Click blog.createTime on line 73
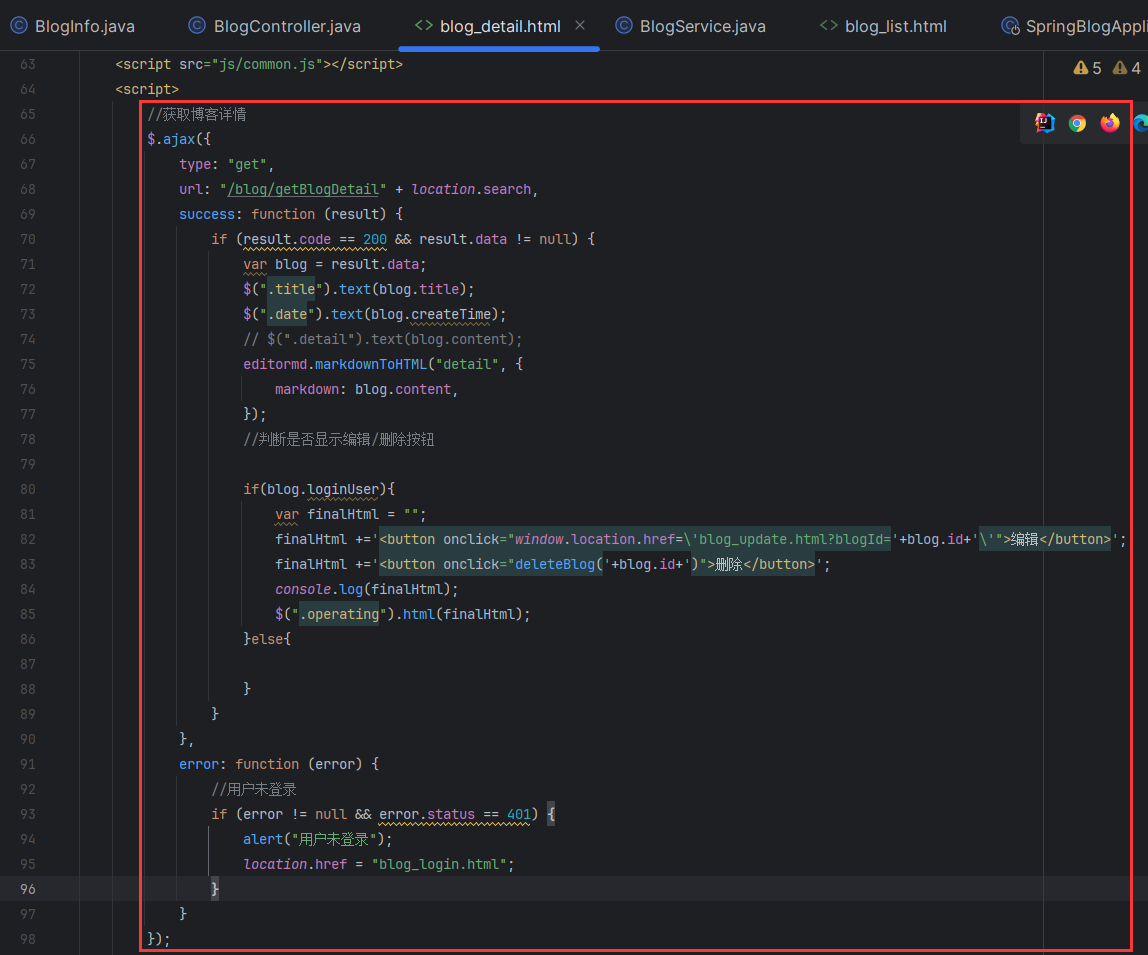 pyautogui.click(x=430, y=314)
